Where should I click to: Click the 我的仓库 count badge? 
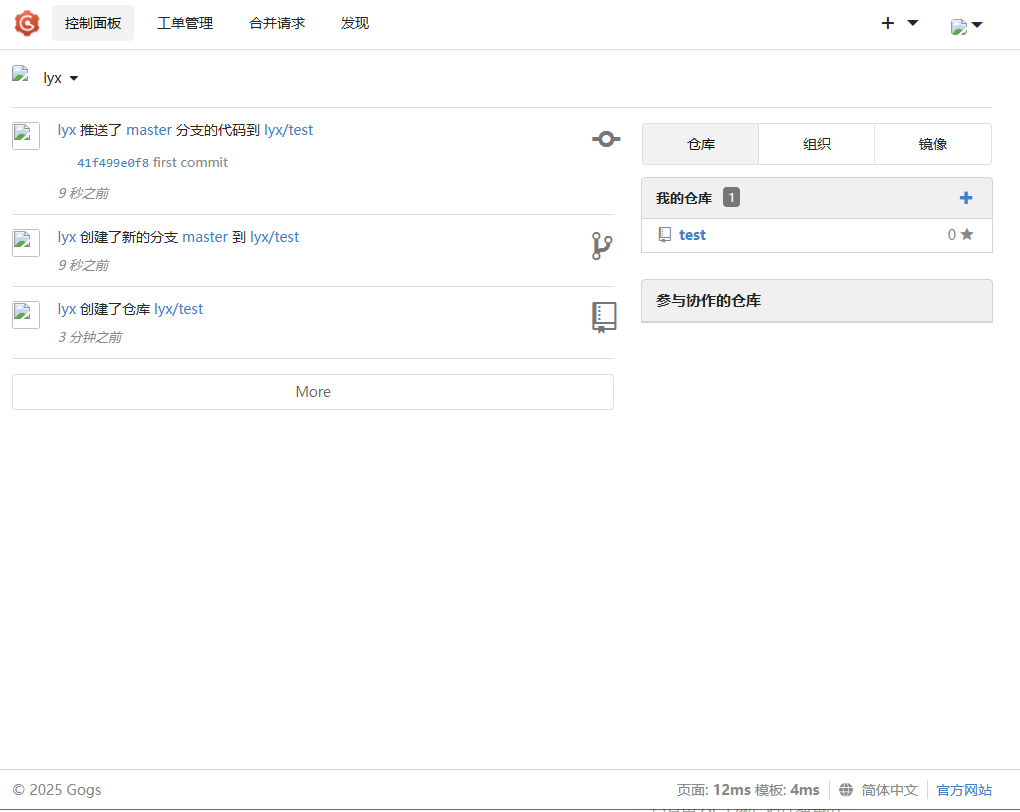[731, 197]
